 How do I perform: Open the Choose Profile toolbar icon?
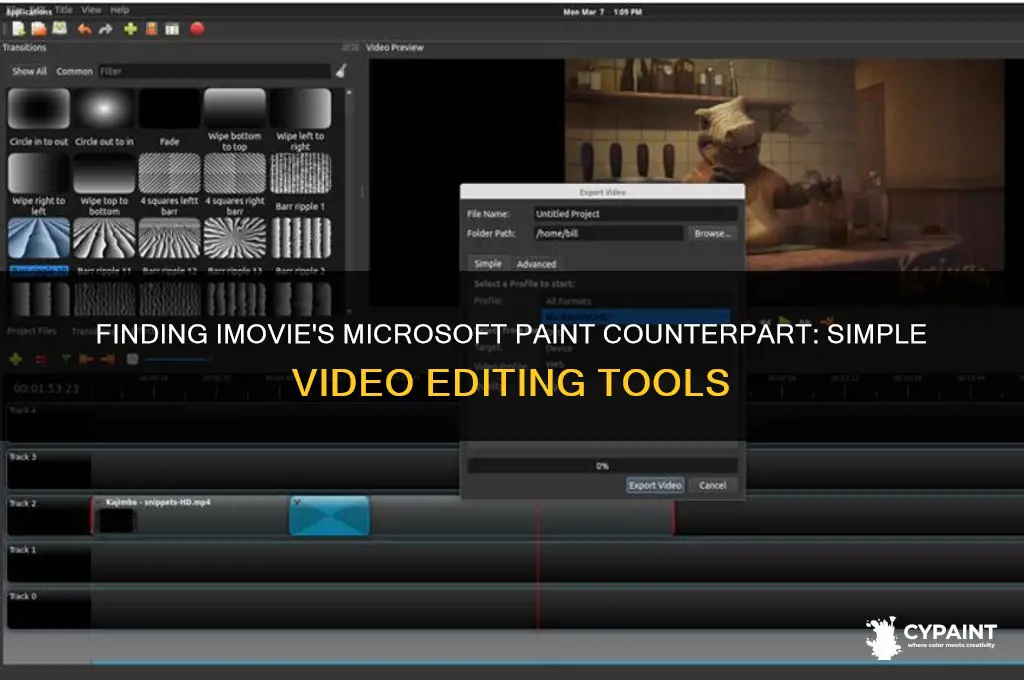click(x=152, y=29)
